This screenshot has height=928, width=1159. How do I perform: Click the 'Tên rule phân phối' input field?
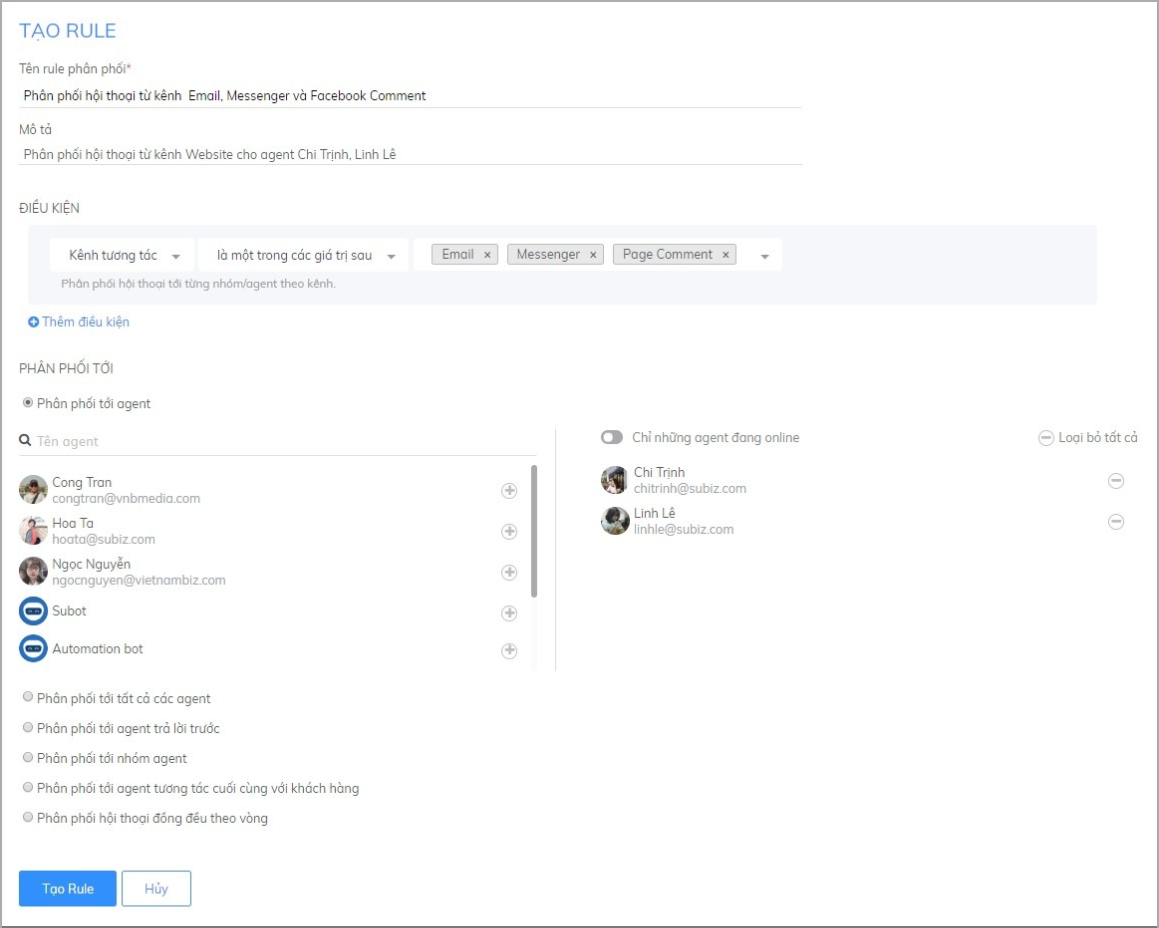(x=300, y=94)
